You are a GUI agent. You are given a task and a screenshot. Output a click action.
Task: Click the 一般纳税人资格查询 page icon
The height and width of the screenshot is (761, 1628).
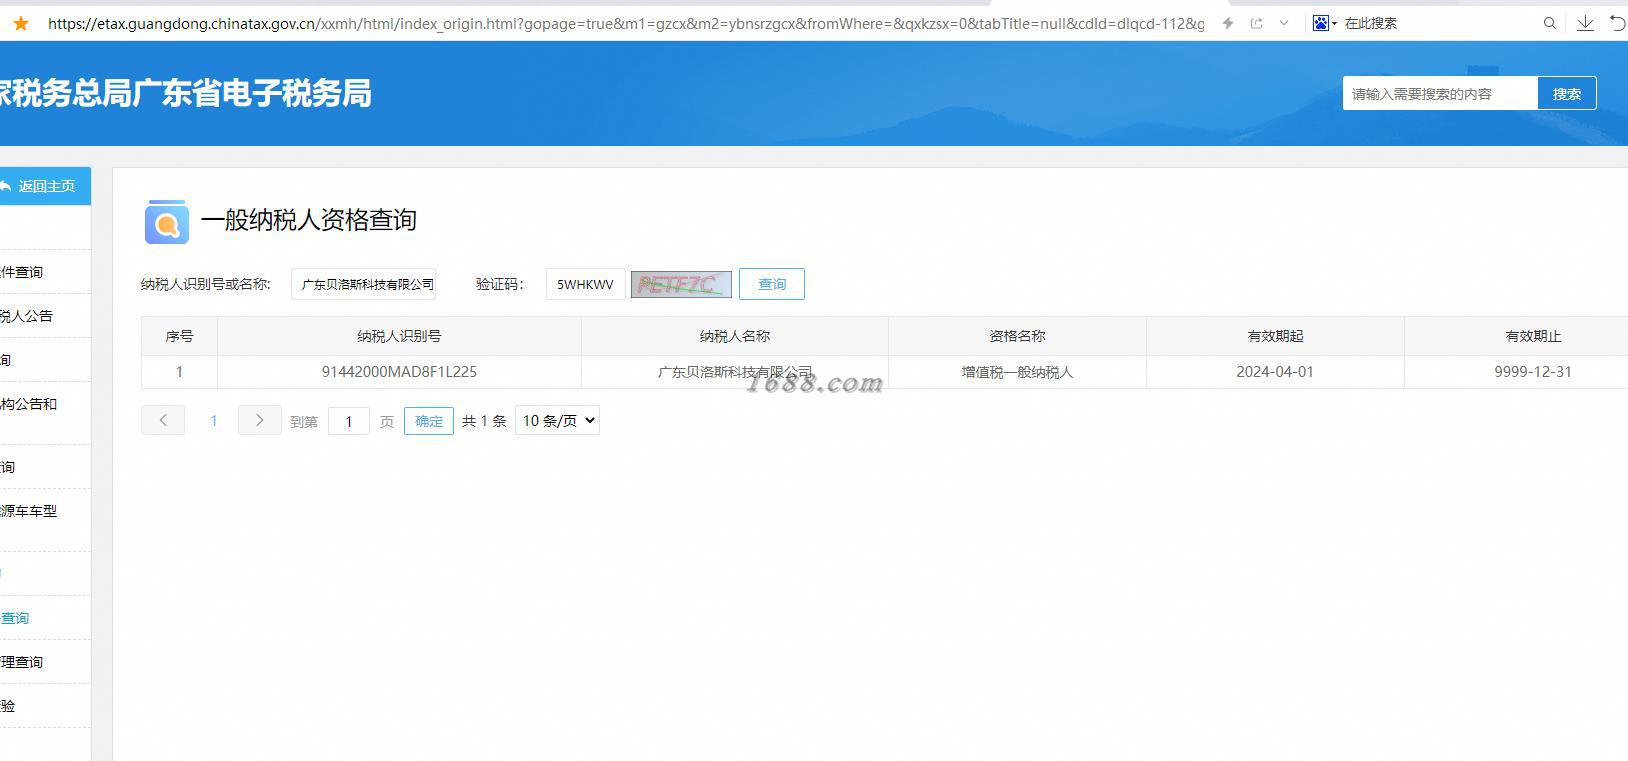(167, 221)
